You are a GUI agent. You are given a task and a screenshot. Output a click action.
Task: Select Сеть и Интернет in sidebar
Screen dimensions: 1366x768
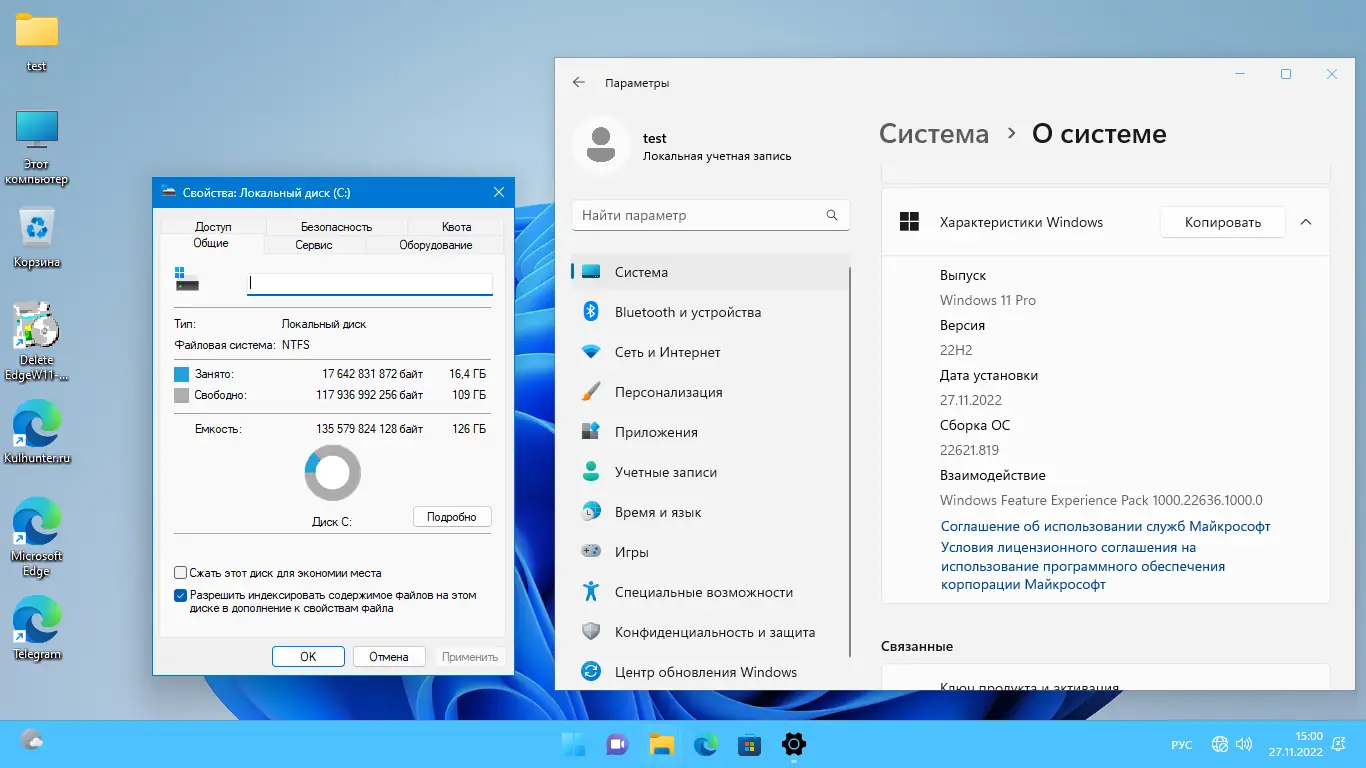[668, 352]
